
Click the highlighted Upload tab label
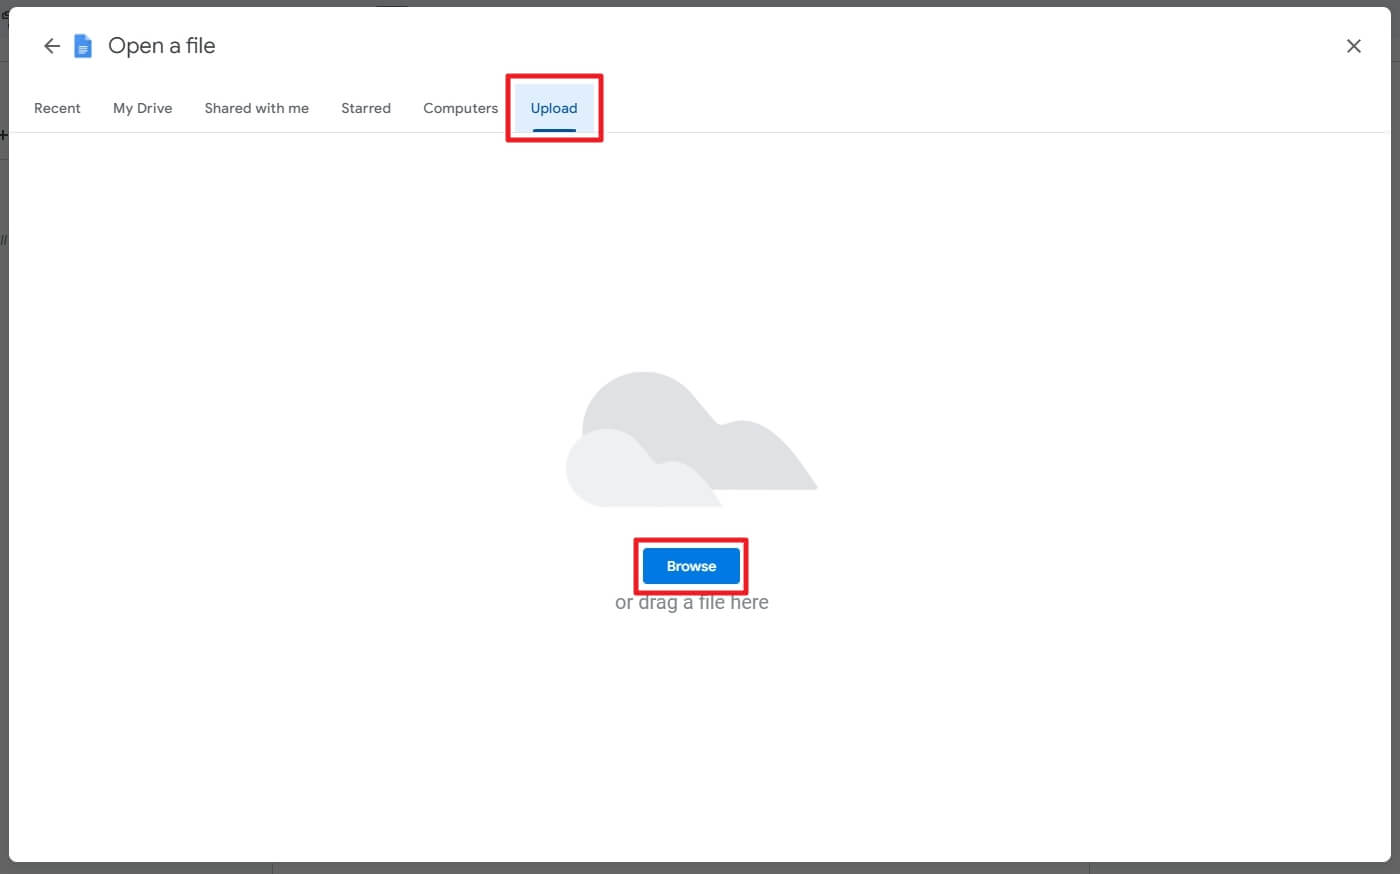point(554,108)
